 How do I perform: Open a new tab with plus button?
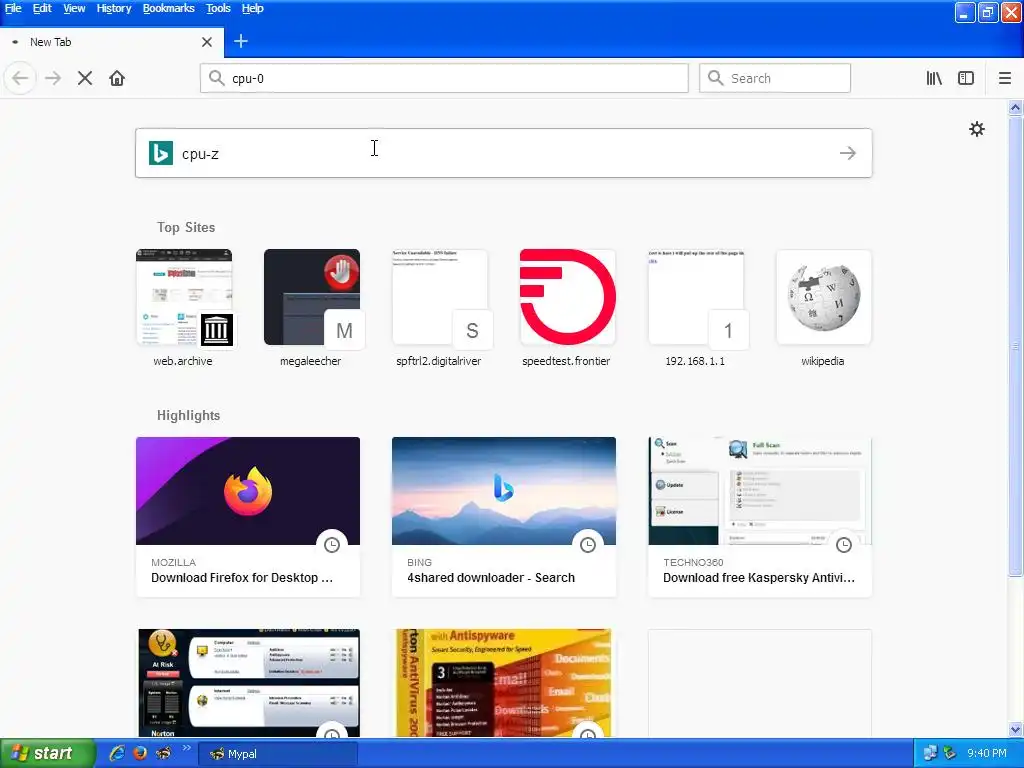click(240, 41)
